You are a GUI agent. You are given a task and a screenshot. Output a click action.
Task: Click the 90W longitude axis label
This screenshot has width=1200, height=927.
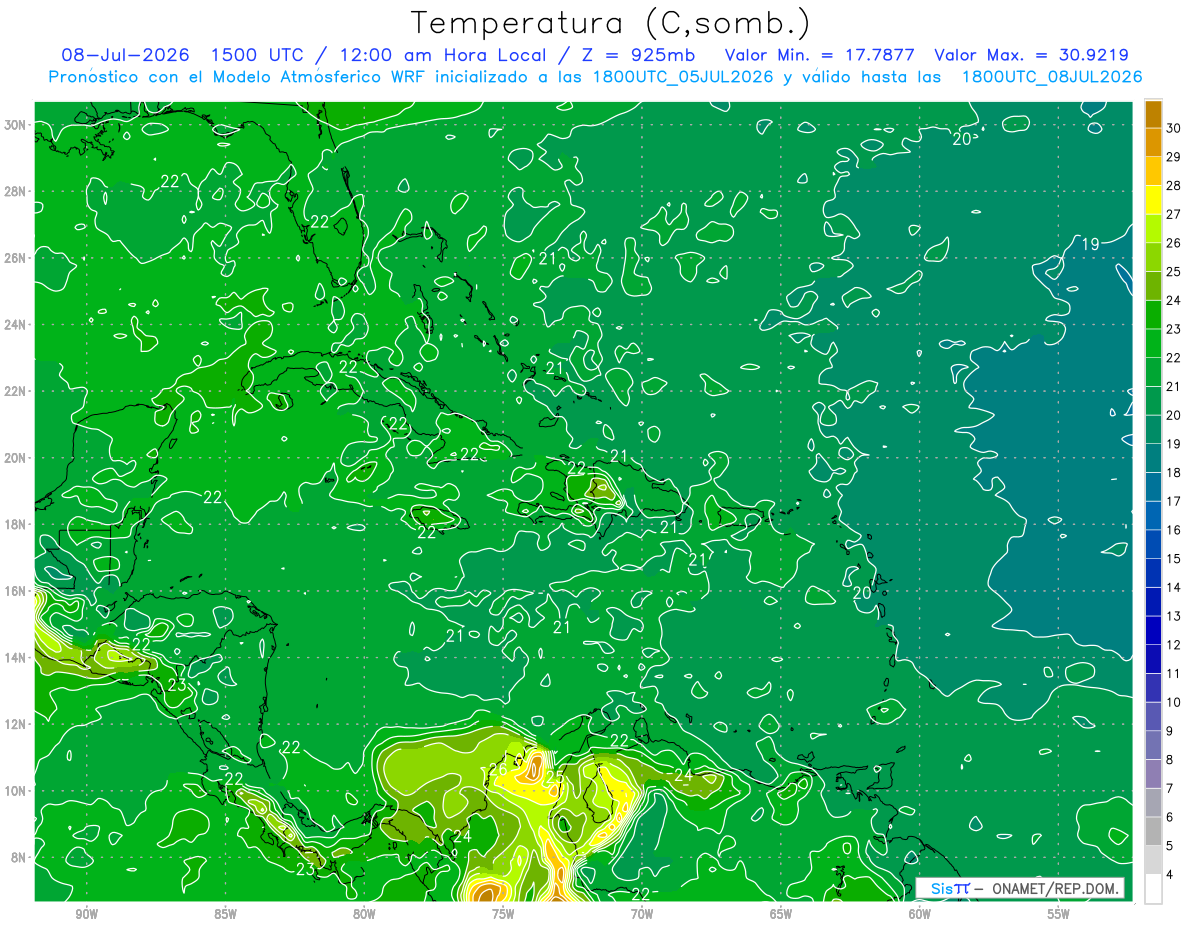pos(86,914)
